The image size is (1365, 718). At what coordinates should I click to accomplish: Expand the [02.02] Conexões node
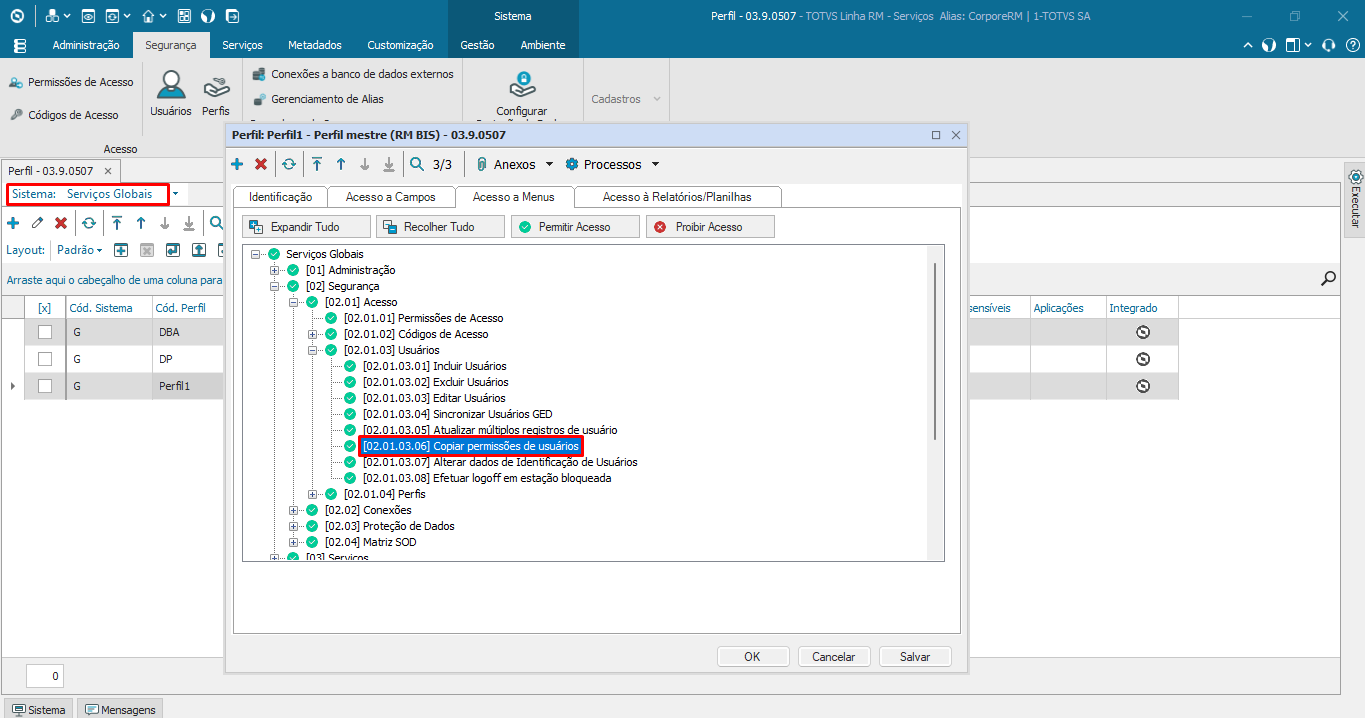coord(294,510)
